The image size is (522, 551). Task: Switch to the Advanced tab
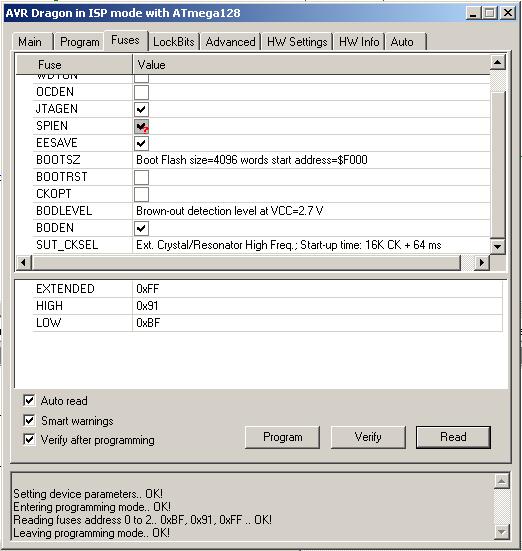click(231, 42)
